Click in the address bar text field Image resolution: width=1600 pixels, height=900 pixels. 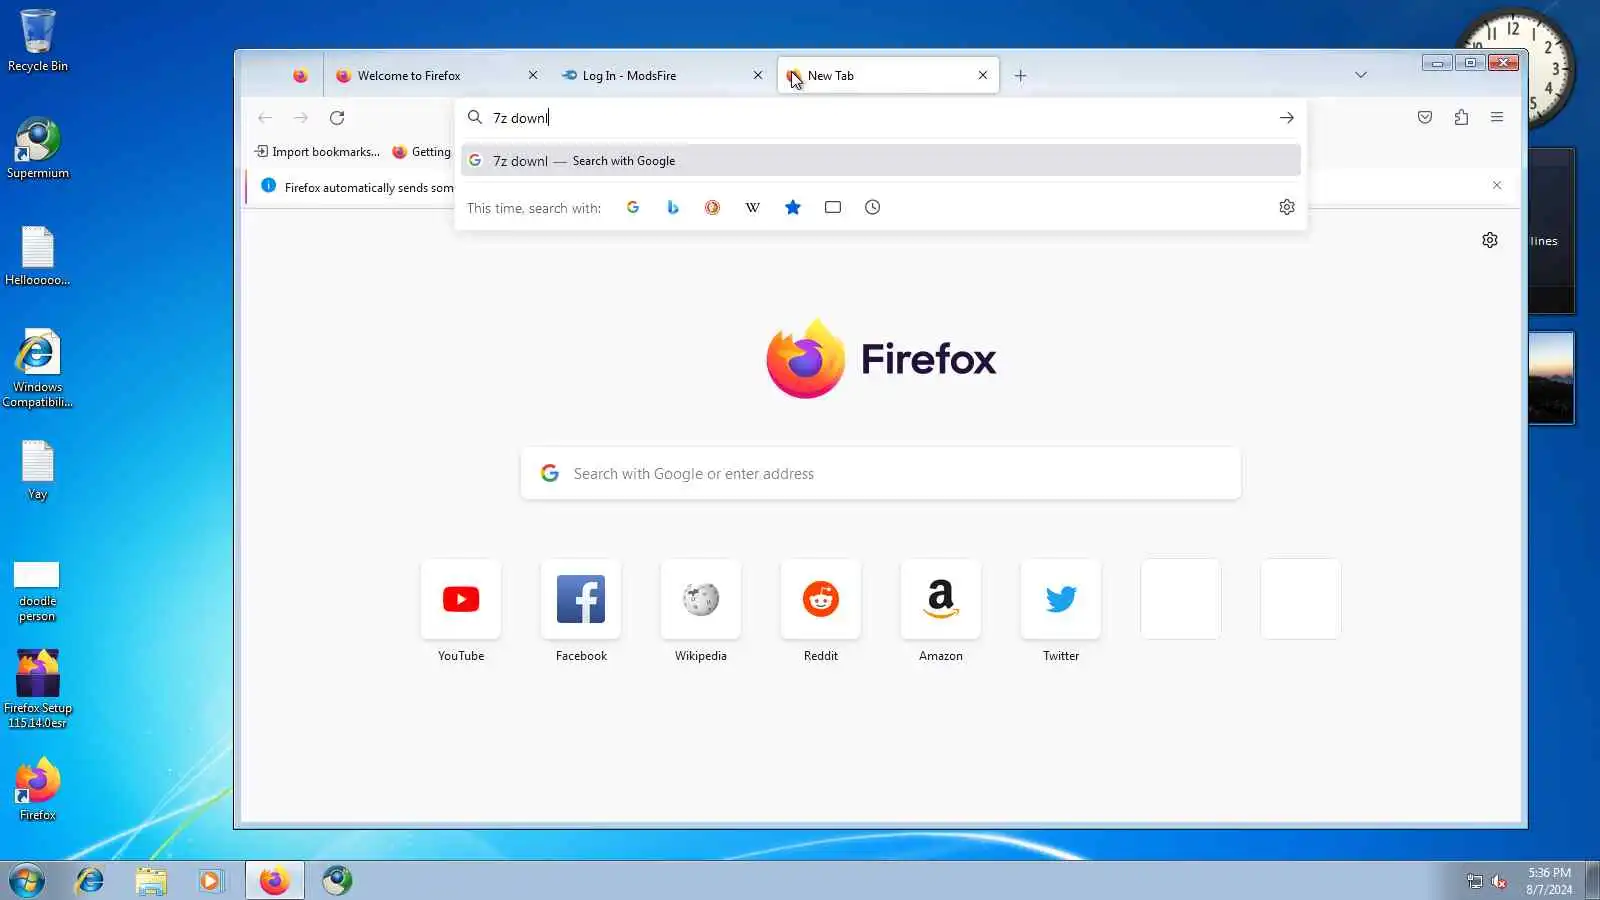point(880,118)
